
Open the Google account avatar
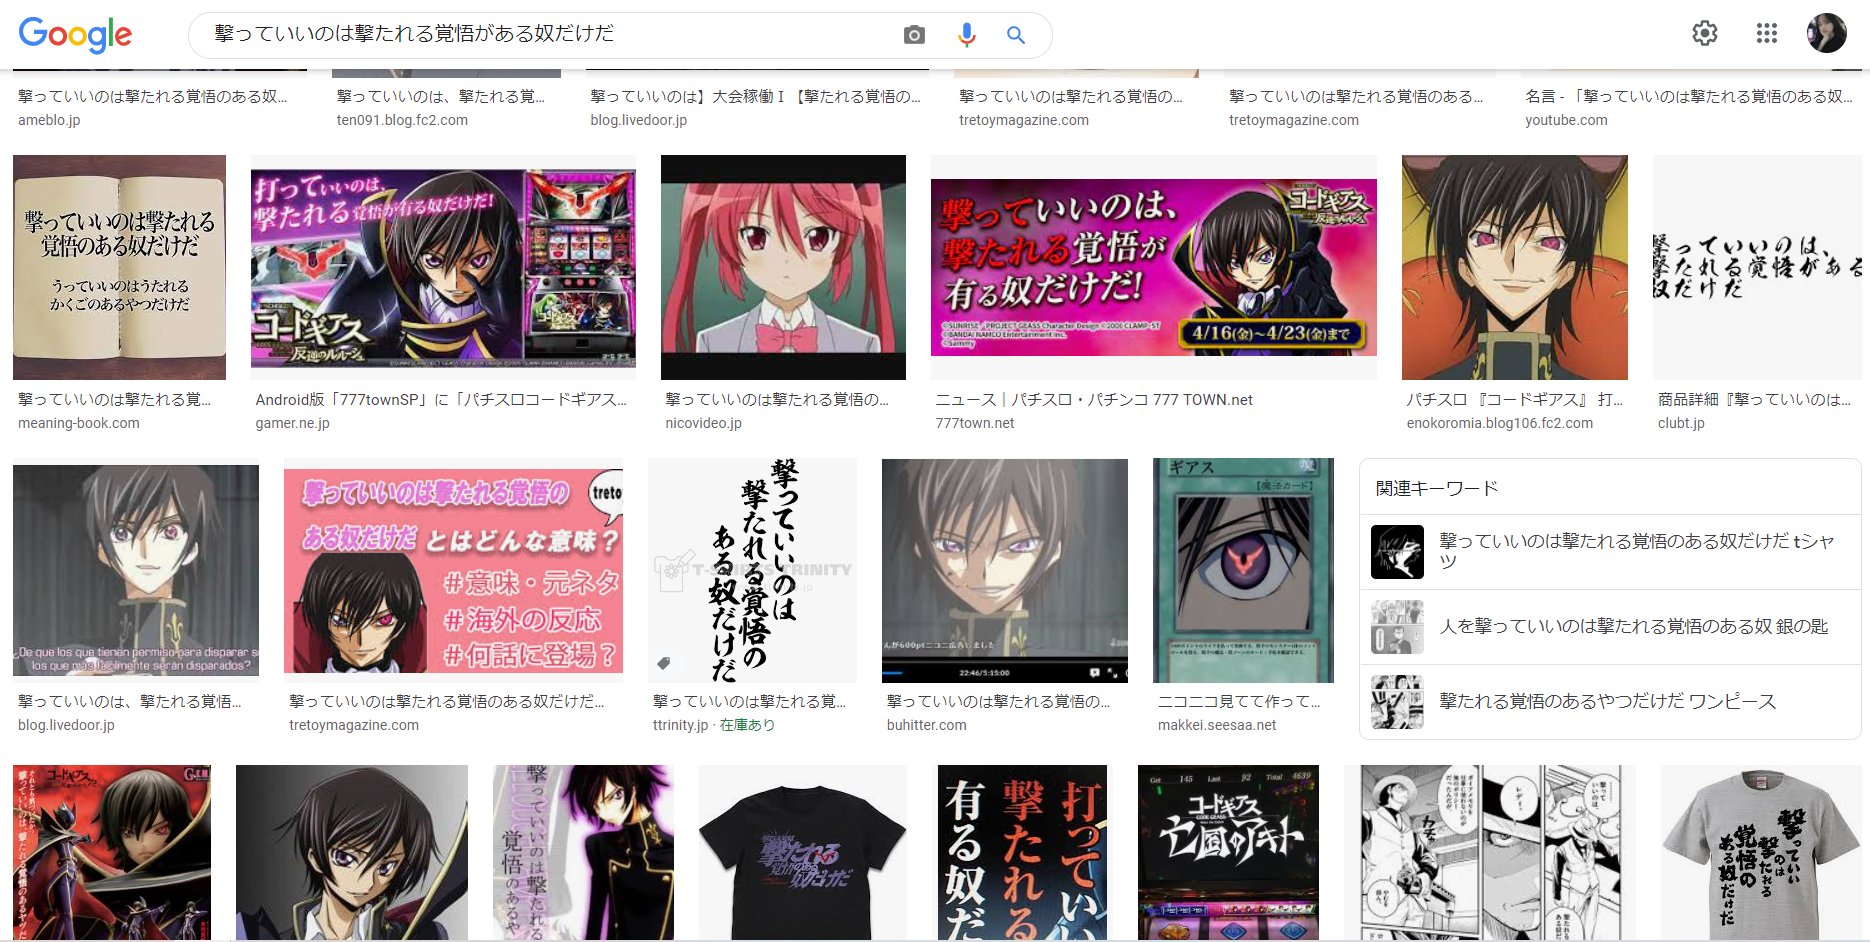tap(1827, 33)
